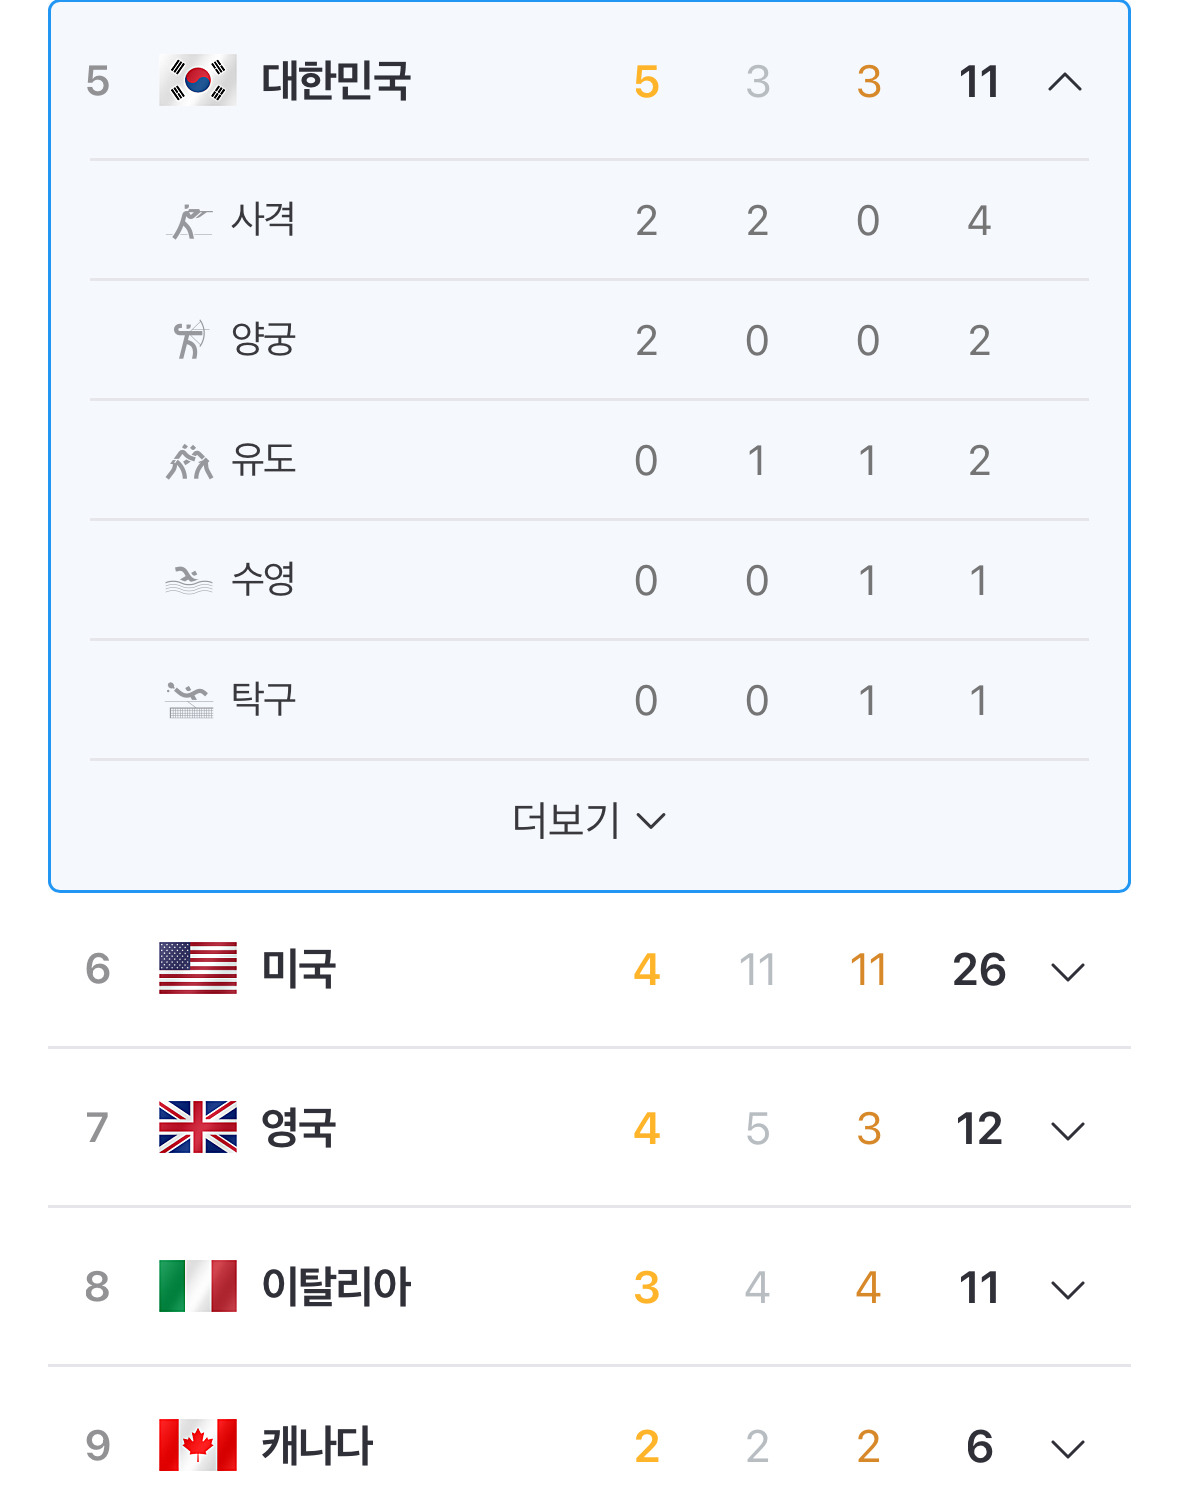Viewport: 1179px width, 1509px height.
Task: Click the United States flag icon
Action: 198,968
